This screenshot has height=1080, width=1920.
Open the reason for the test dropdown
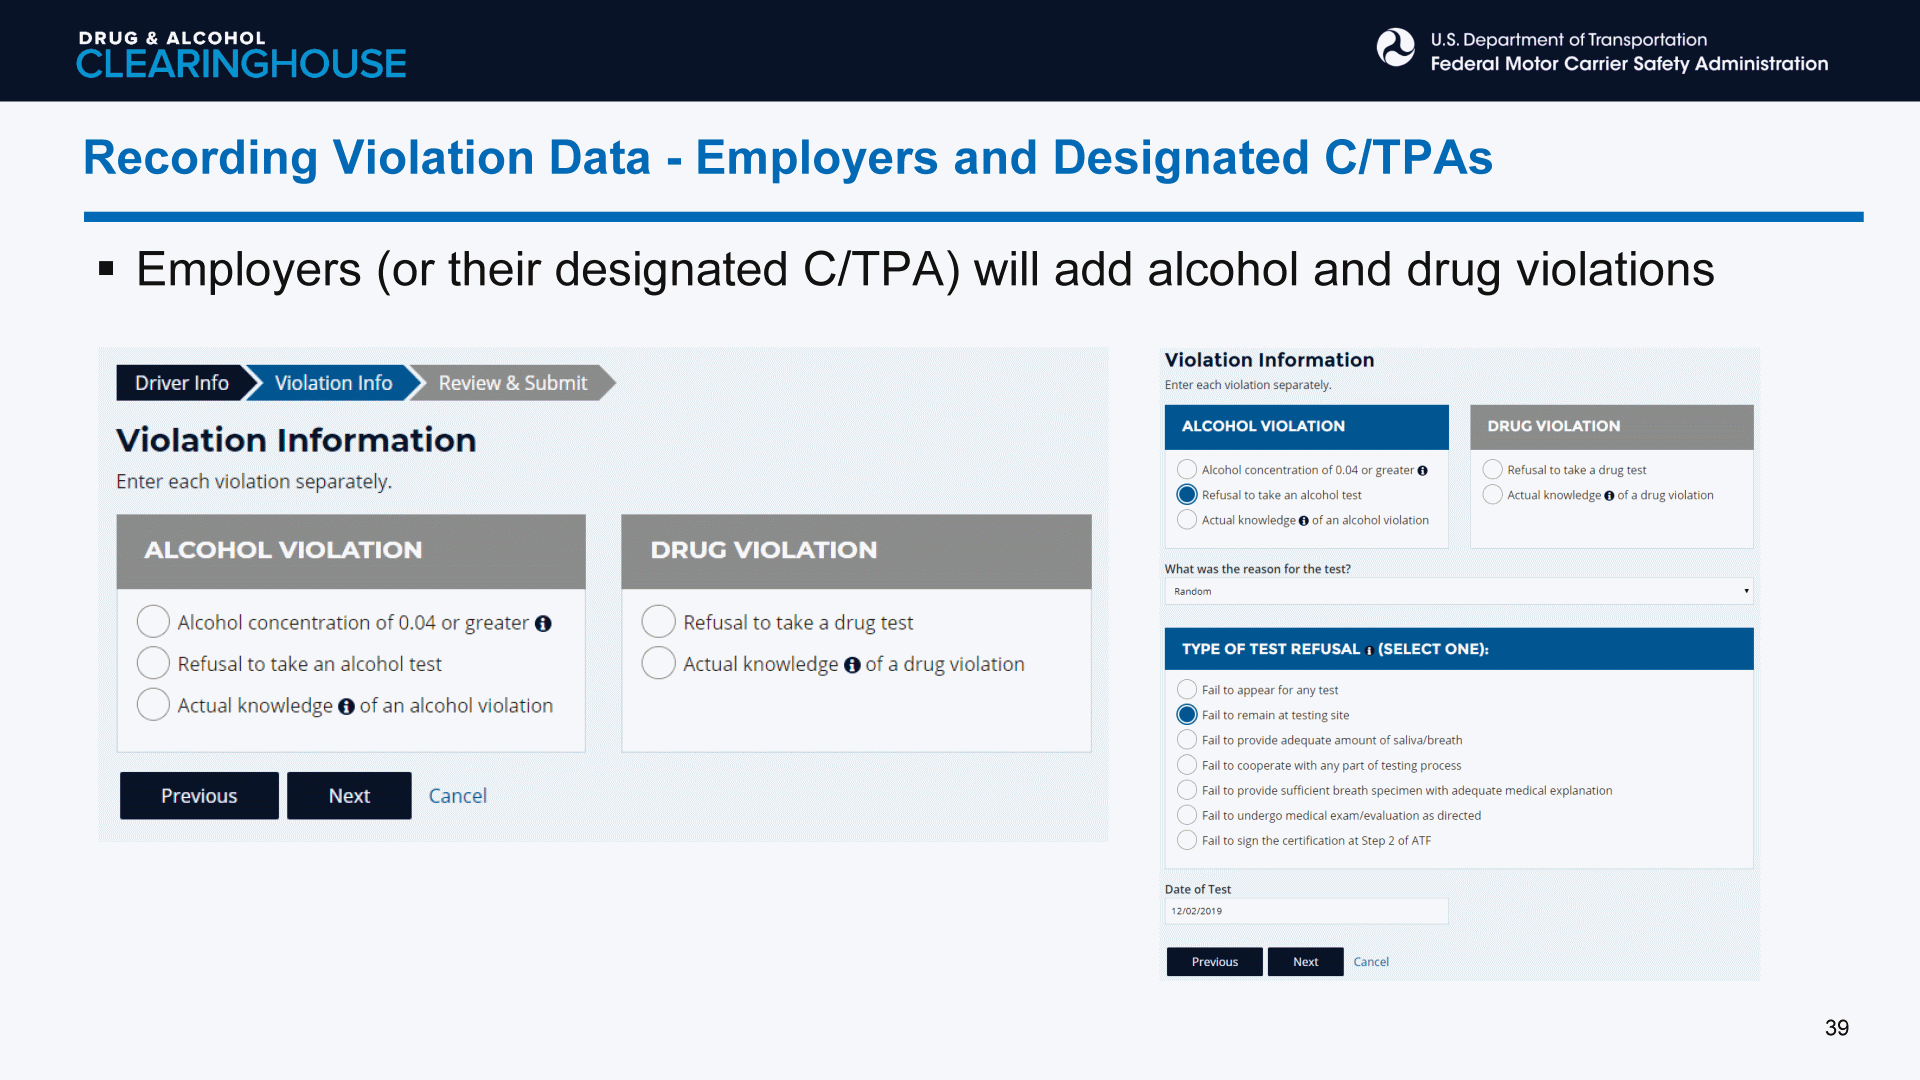1458,591
